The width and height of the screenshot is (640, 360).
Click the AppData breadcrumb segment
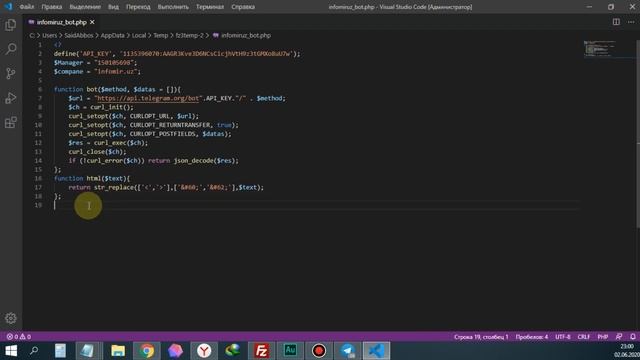(112, 36)
